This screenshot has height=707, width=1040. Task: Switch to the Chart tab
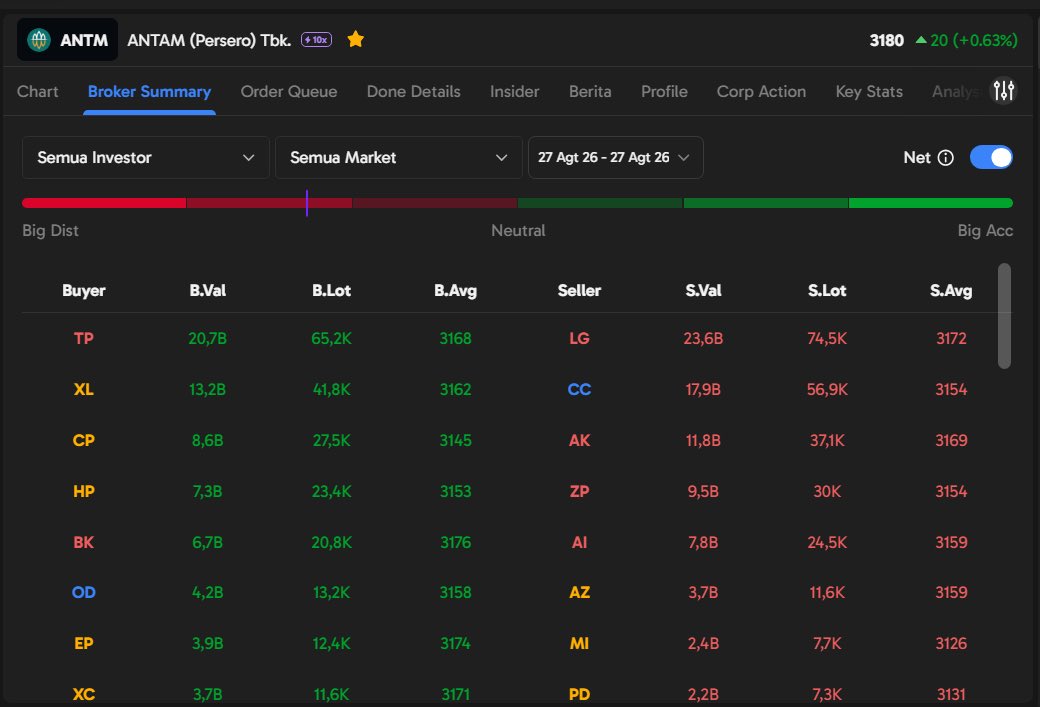click(x=38, y=92)
